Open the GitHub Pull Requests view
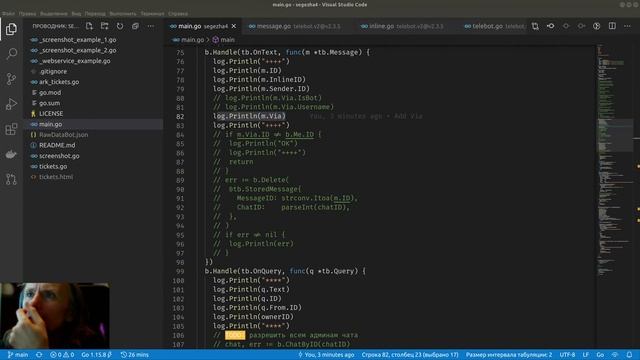 click(11, 179)
